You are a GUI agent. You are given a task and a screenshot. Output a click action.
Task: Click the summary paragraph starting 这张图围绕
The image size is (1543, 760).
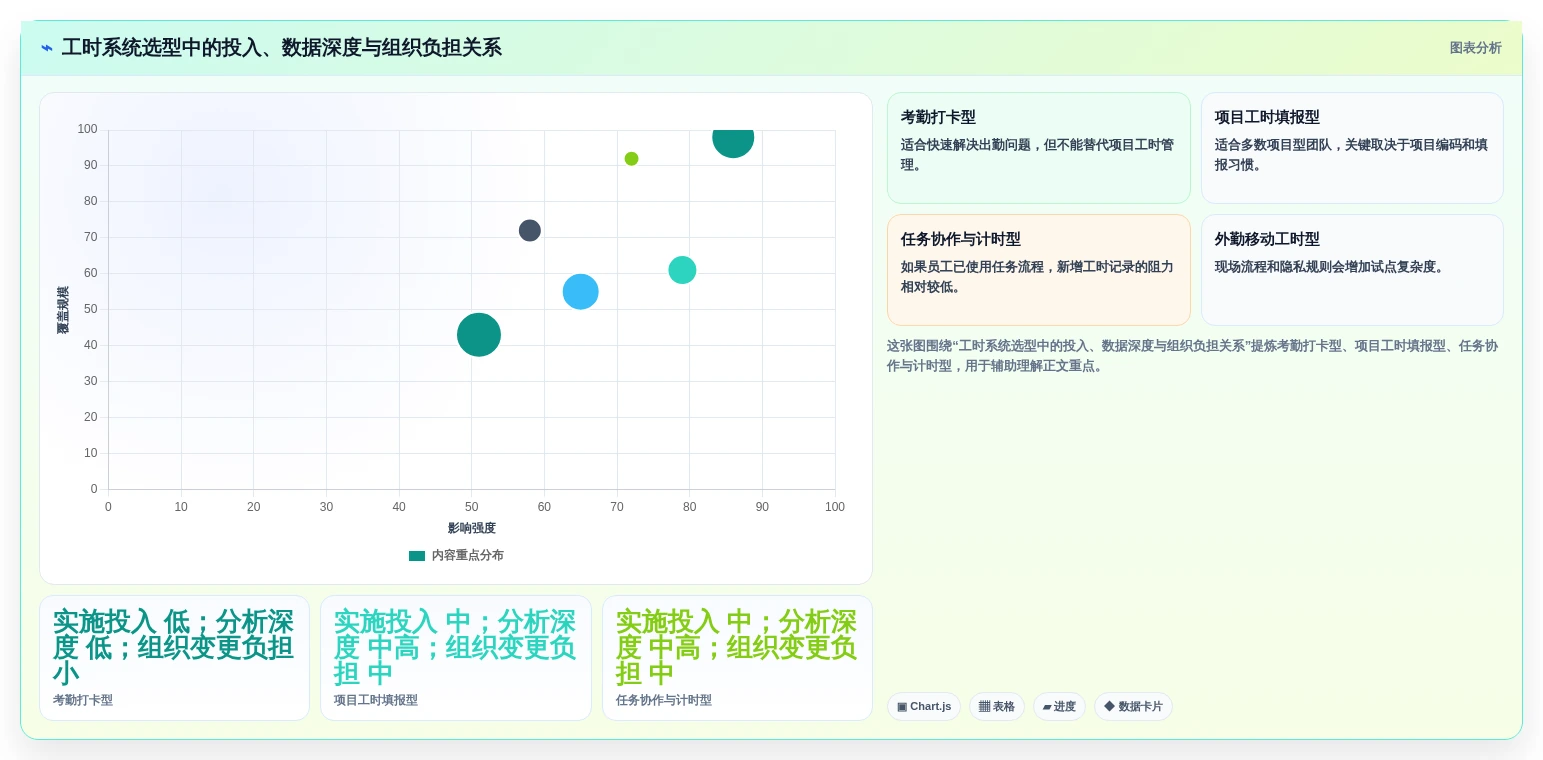1194,356
